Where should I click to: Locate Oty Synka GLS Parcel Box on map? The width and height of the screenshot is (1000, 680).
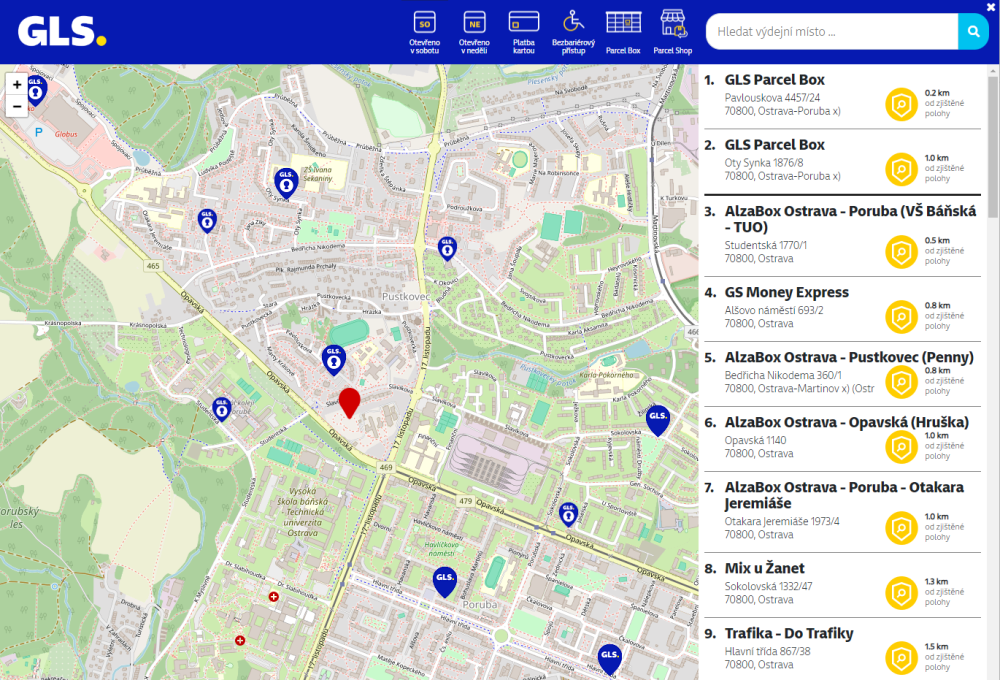click(901, 168)
